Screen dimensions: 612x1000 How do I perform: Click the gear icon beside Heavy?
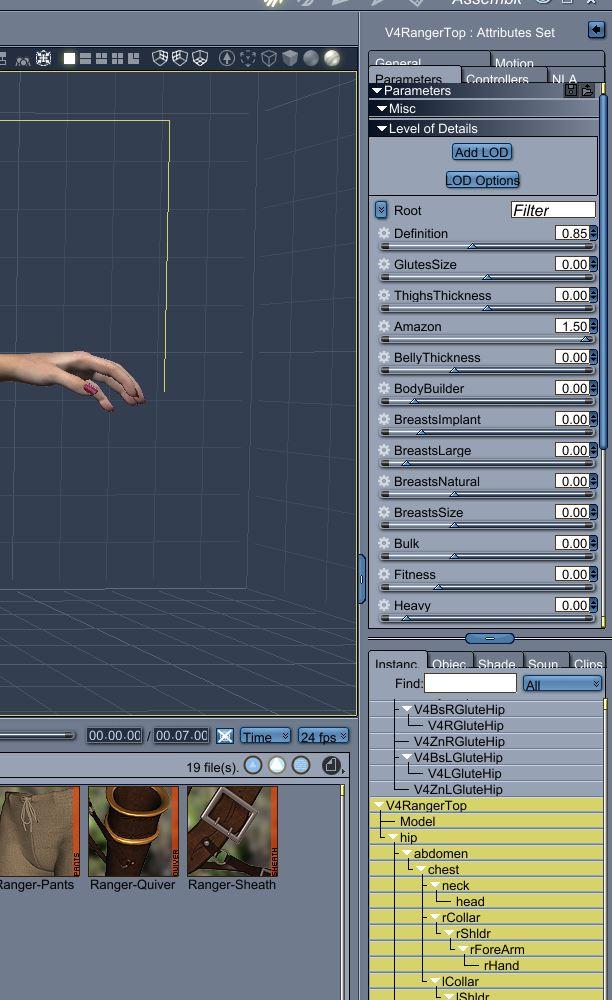point(384,605)
